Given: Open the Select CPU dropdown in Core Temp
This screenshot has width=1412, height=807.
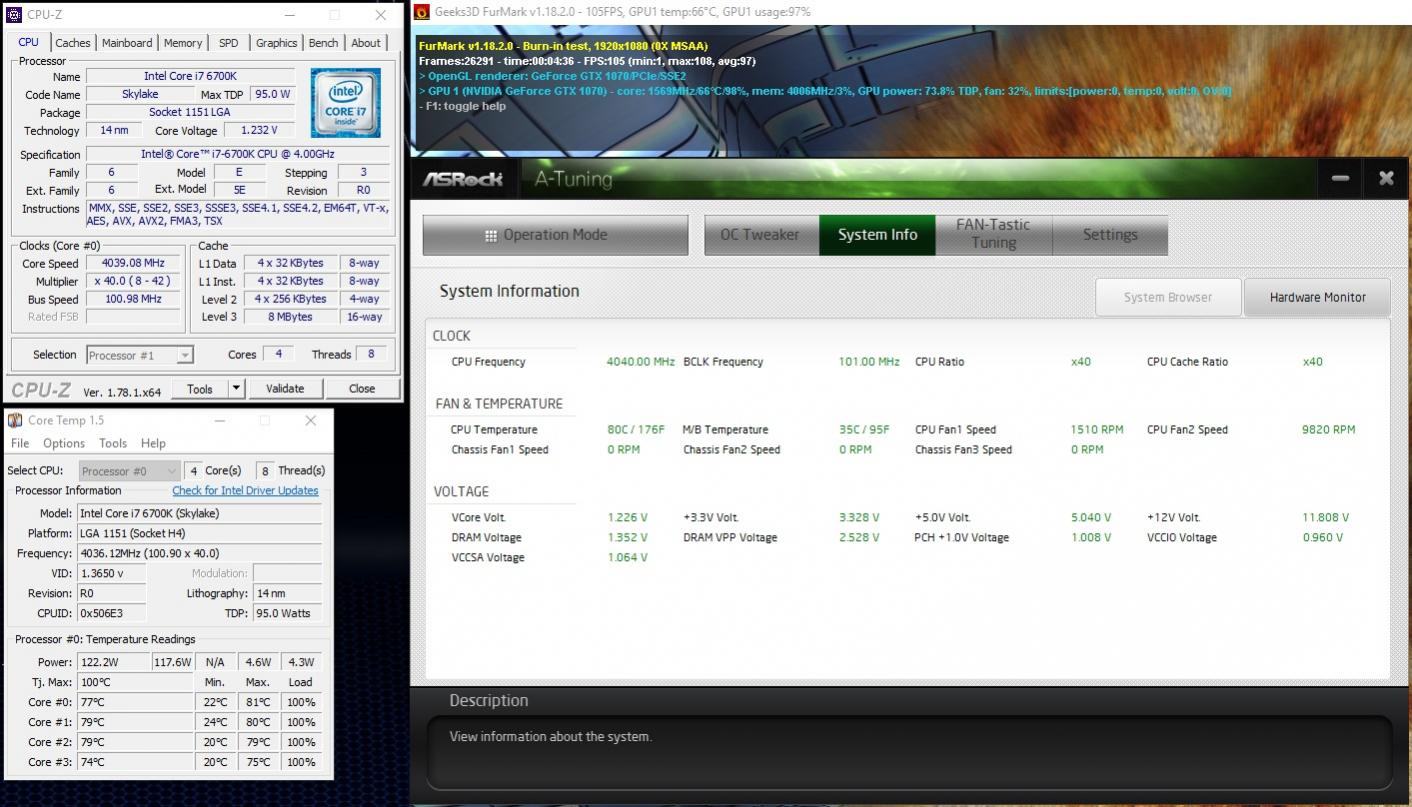Looking at the screenshot, I should click(x=129, y=471).
